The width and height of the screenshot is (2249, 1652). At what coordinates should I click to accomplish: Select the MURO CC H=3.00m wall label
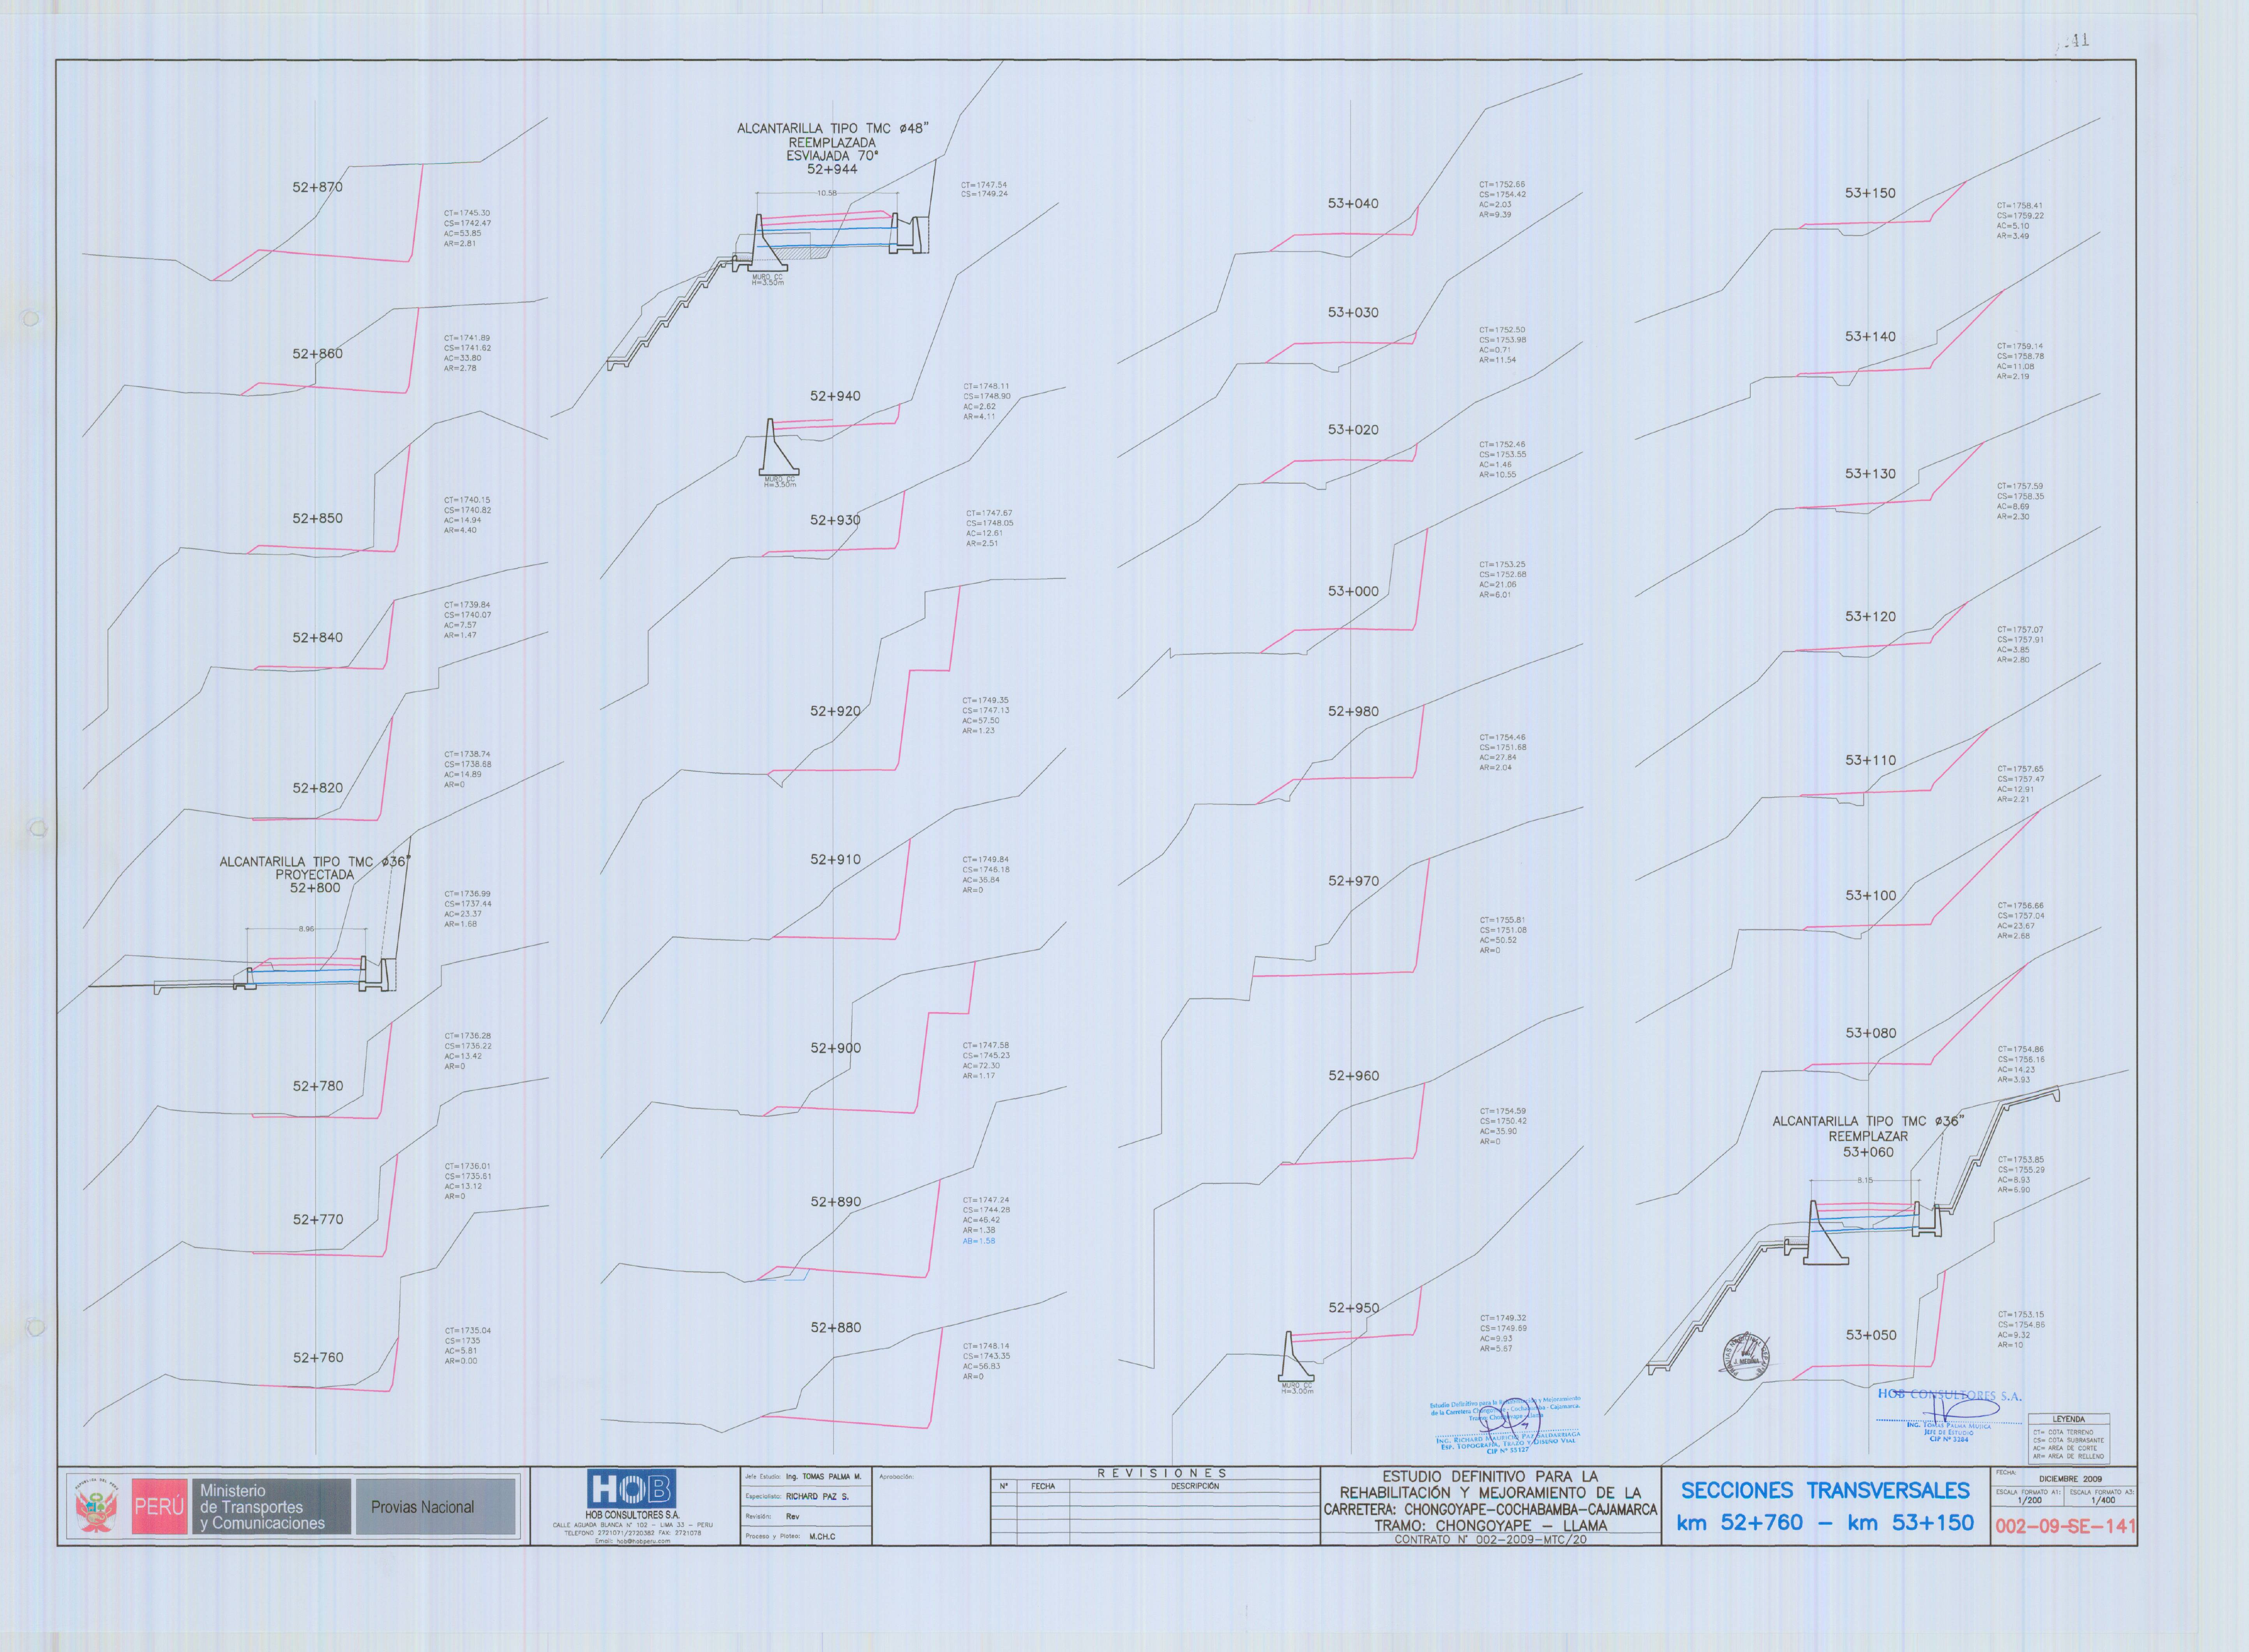pos(1297,1389)
